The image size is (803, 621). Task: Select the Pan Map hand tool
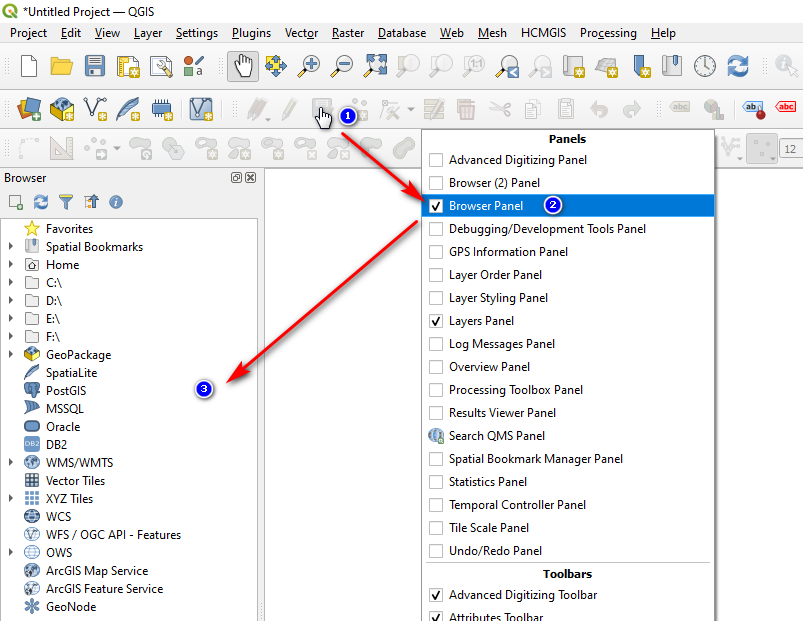coord(243,66)
